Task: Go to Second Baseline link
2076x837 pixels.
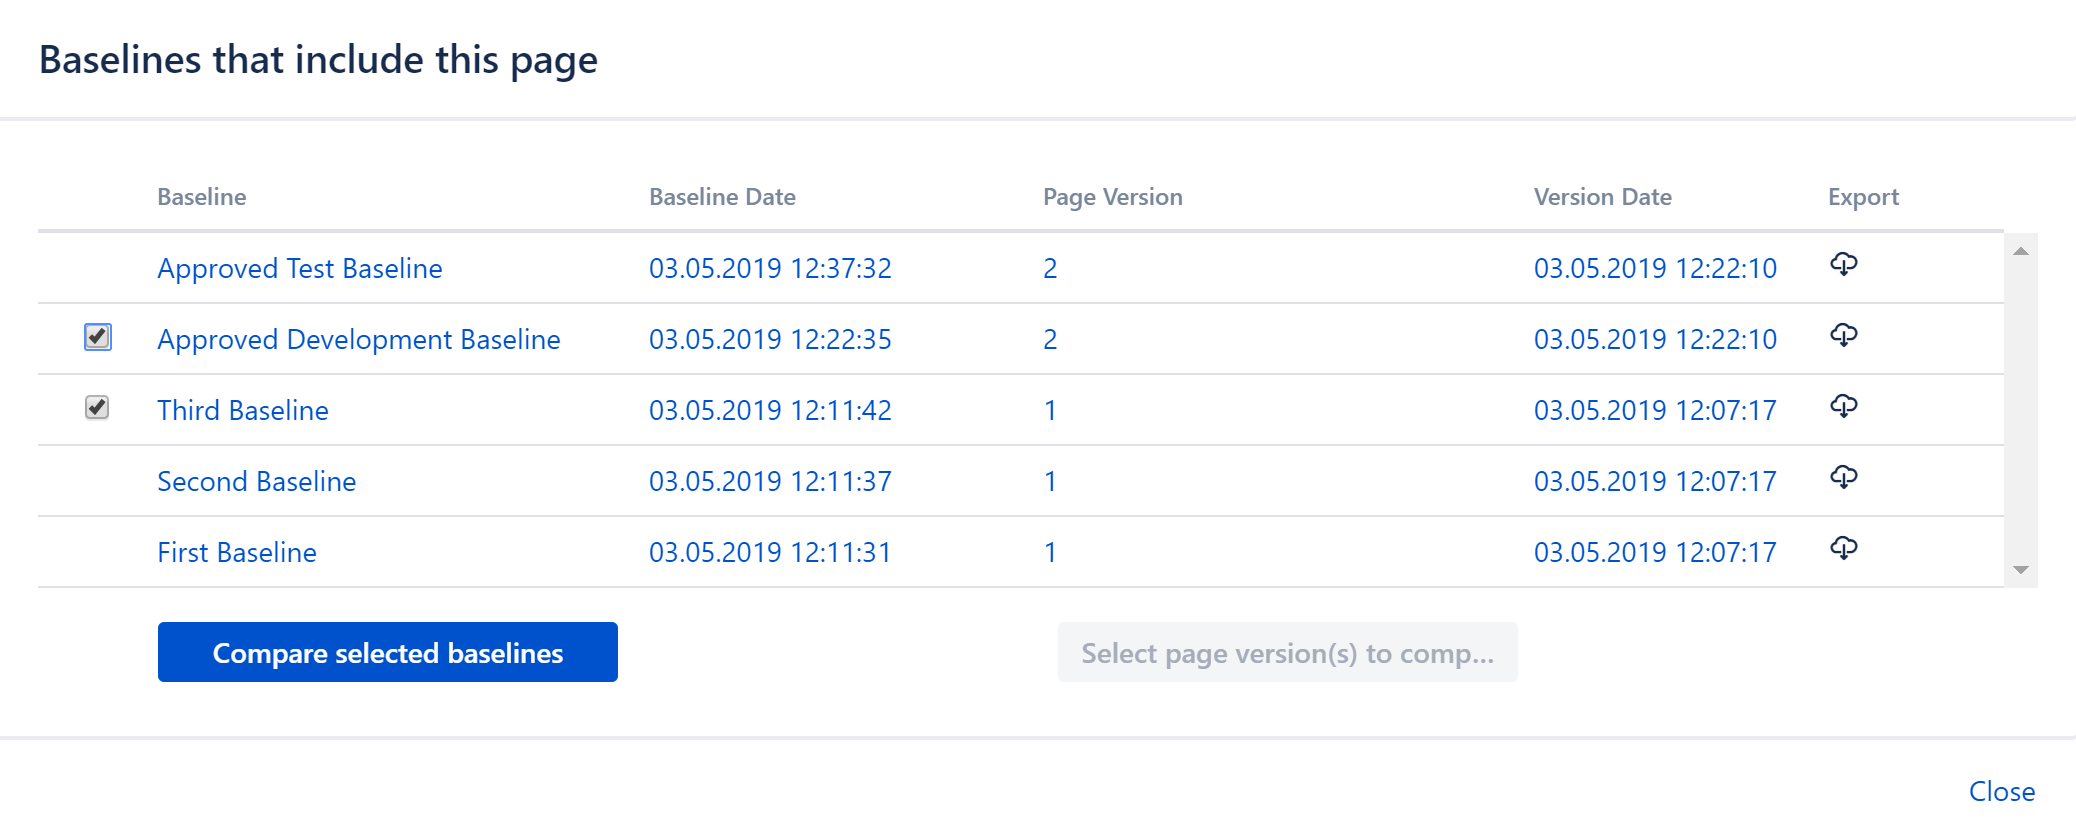Action: click(256, 482)
